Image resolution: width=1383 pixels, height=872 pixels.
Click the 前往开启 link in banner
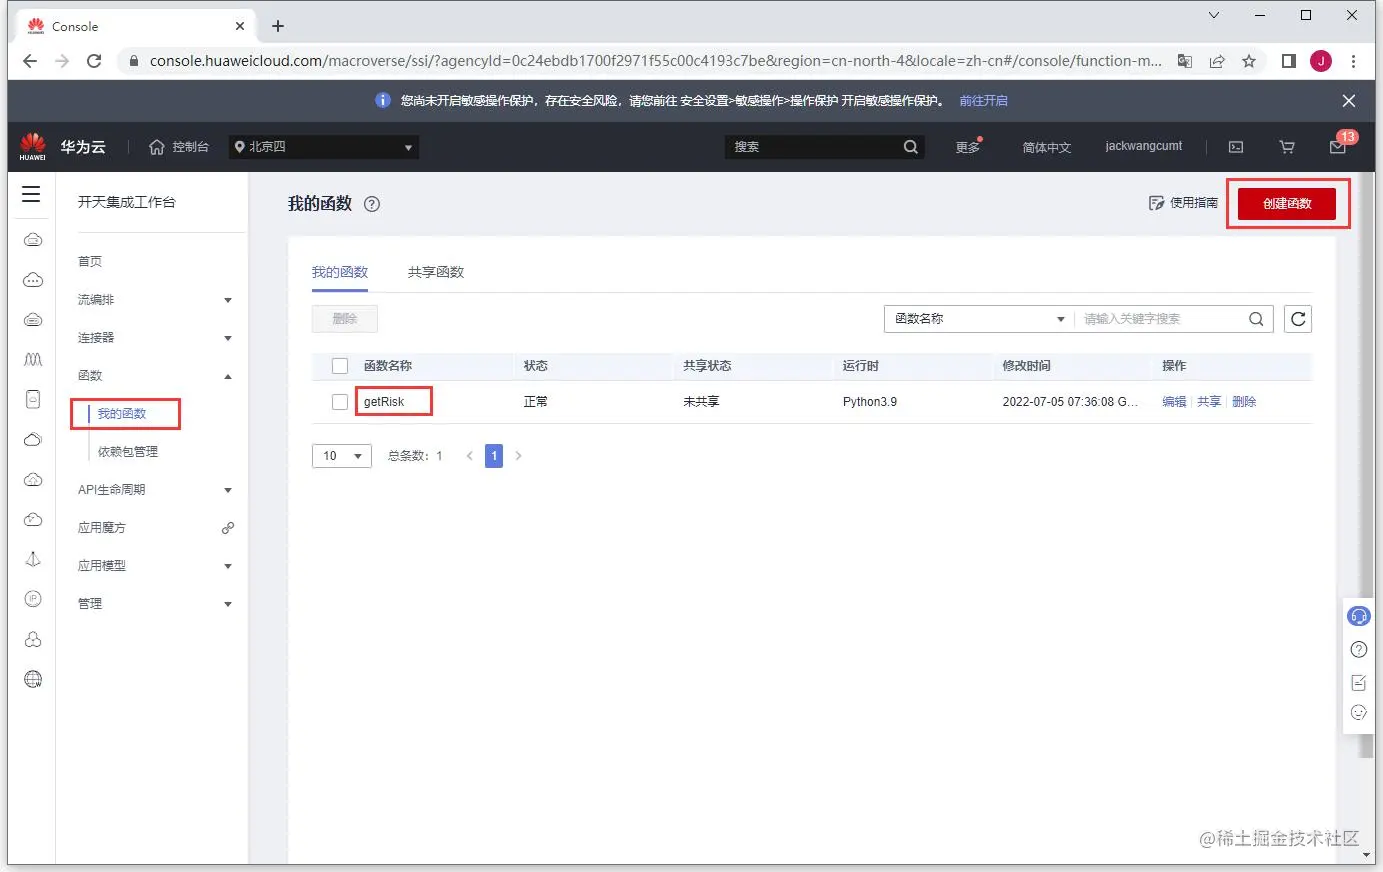coord(984,101)
